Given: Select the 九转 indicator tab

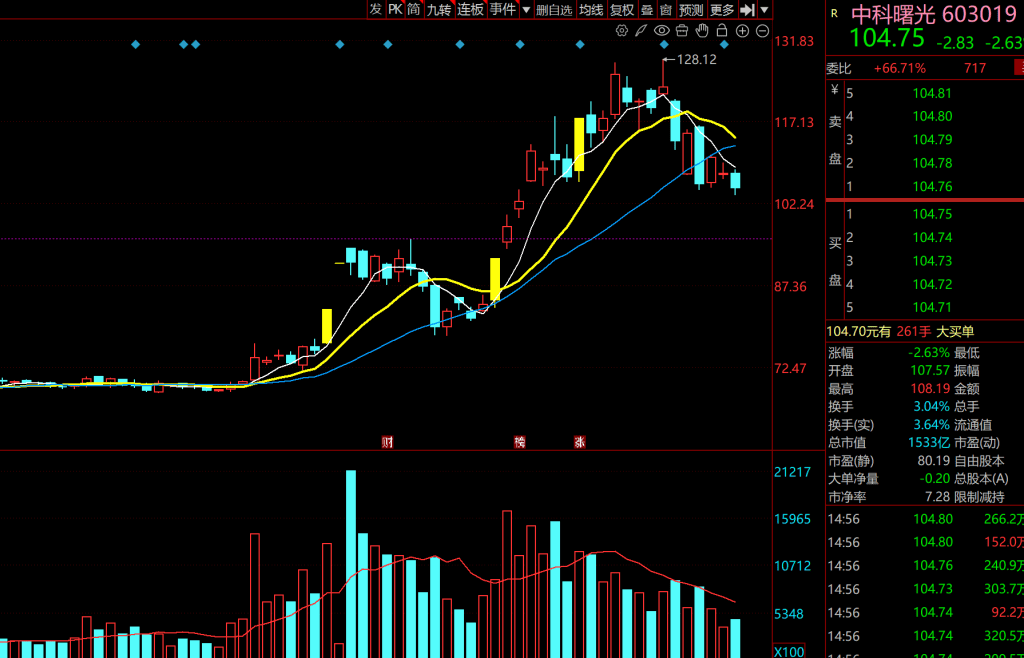Looking at the screenshot, I should (x=439, y=9).
